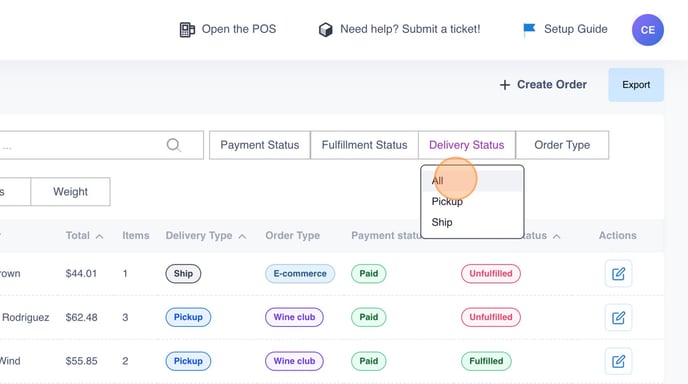
Task: Open the Payment Status filter
Action: [x=260, y=145]
